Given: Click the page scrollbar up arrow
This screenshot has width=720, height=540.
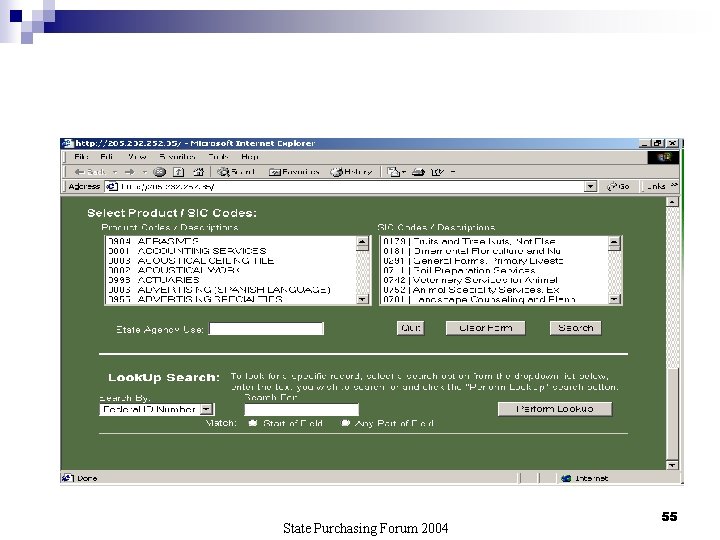Looking at the screenshot, I should (672, 202).
